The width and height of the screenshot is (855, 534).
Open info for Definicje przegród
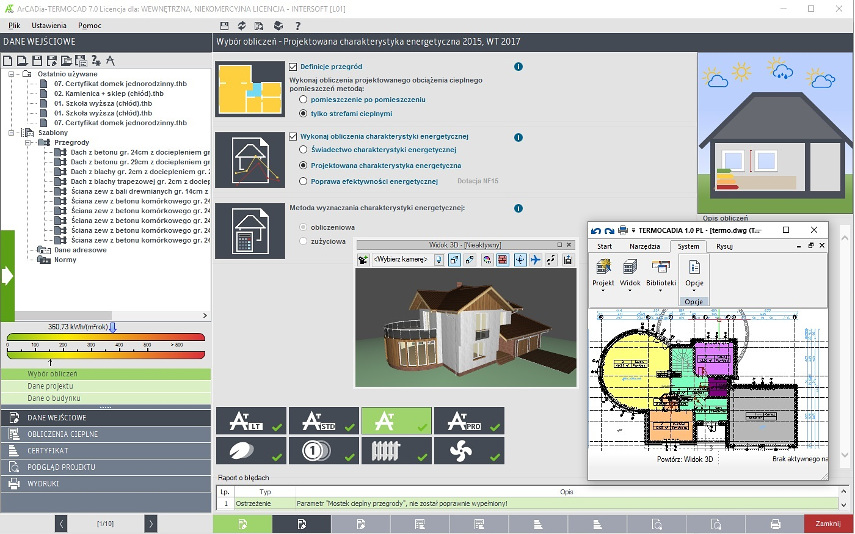pyautogui.click(x=518, y=67)
